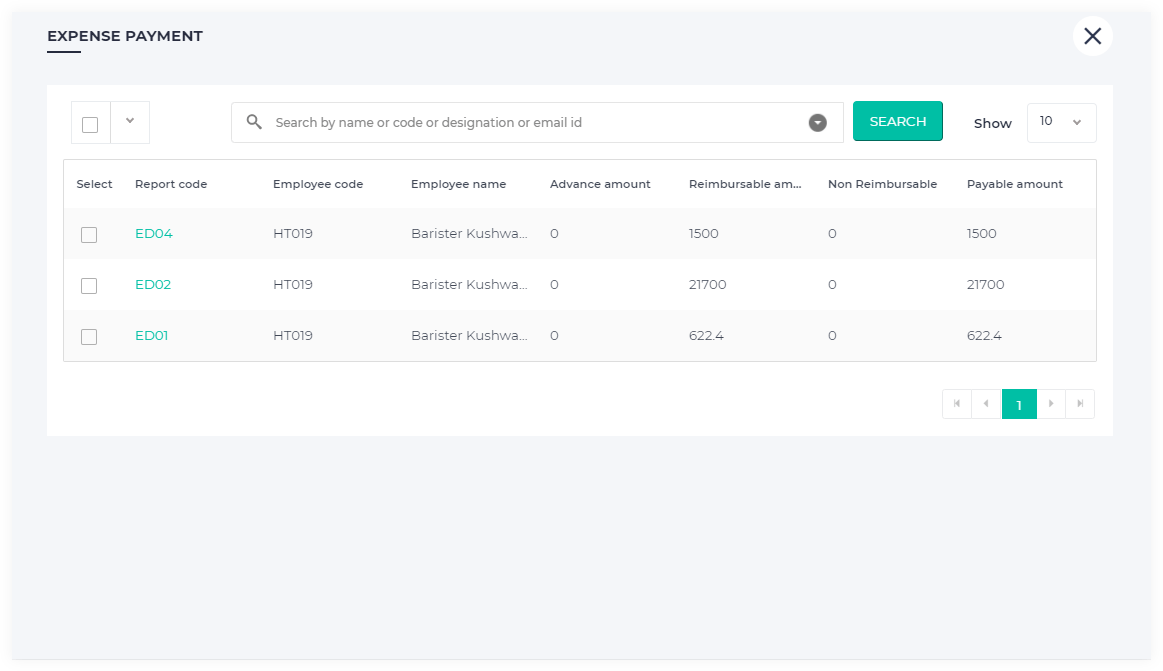Screen dimensions: 1163x671
Task: Click payable amount 21700
Action: coord(985,285)
